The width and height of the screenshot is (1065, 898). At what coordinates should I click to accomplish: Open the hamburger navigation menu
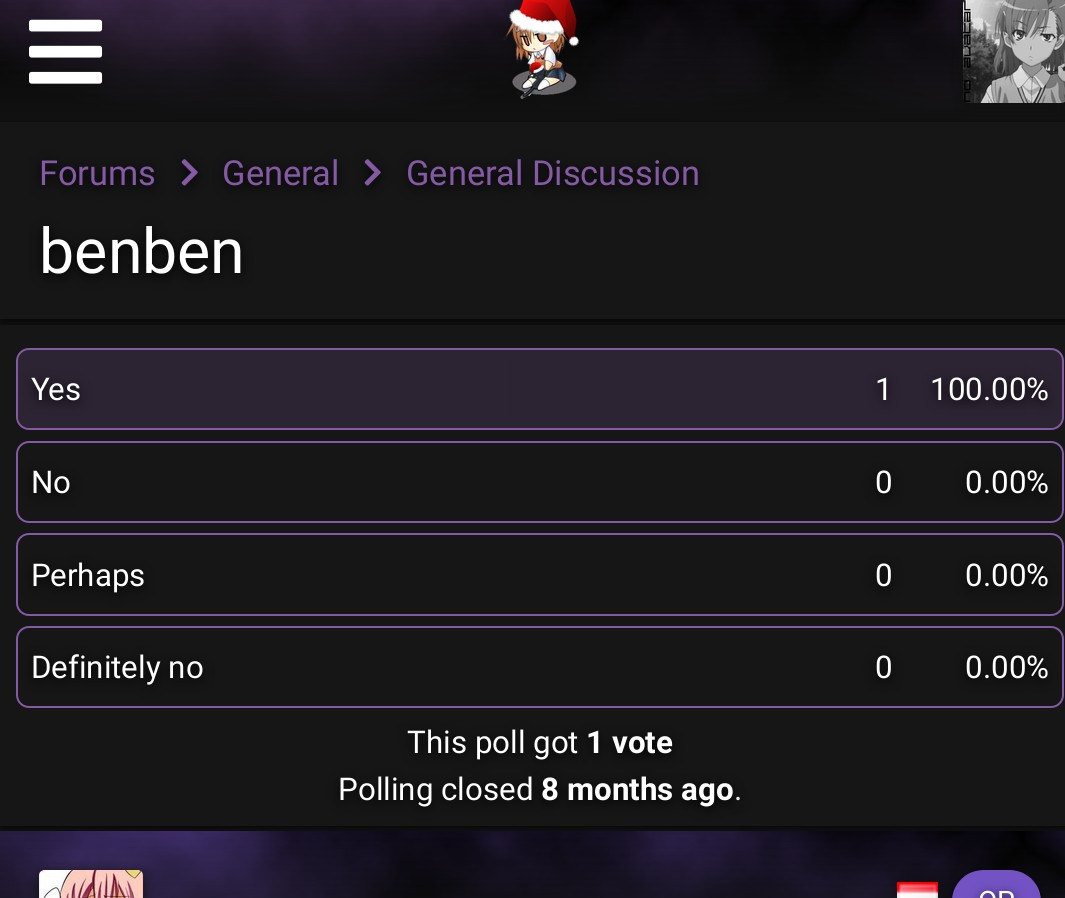[65, 52]
